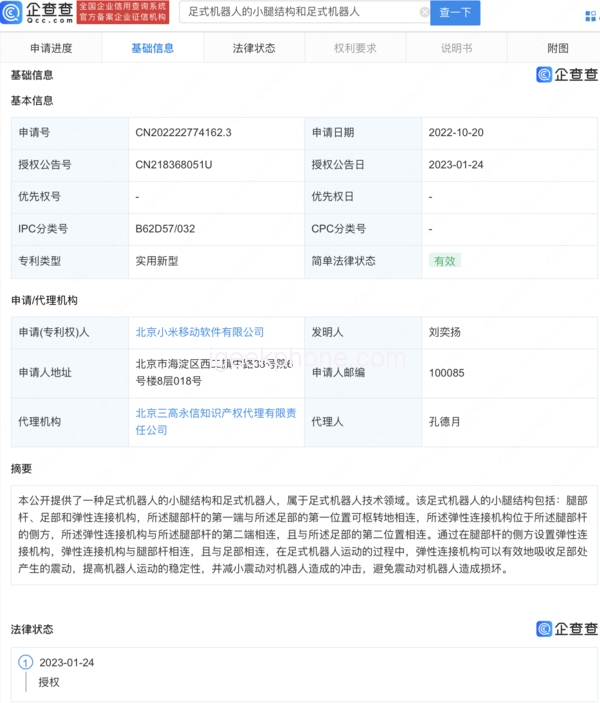Image resolution: width=600 pixels, height=703 pixels.
Task: Click the Qichacha logo in the header
Action: pyautogui.click(x=37, y=12)
